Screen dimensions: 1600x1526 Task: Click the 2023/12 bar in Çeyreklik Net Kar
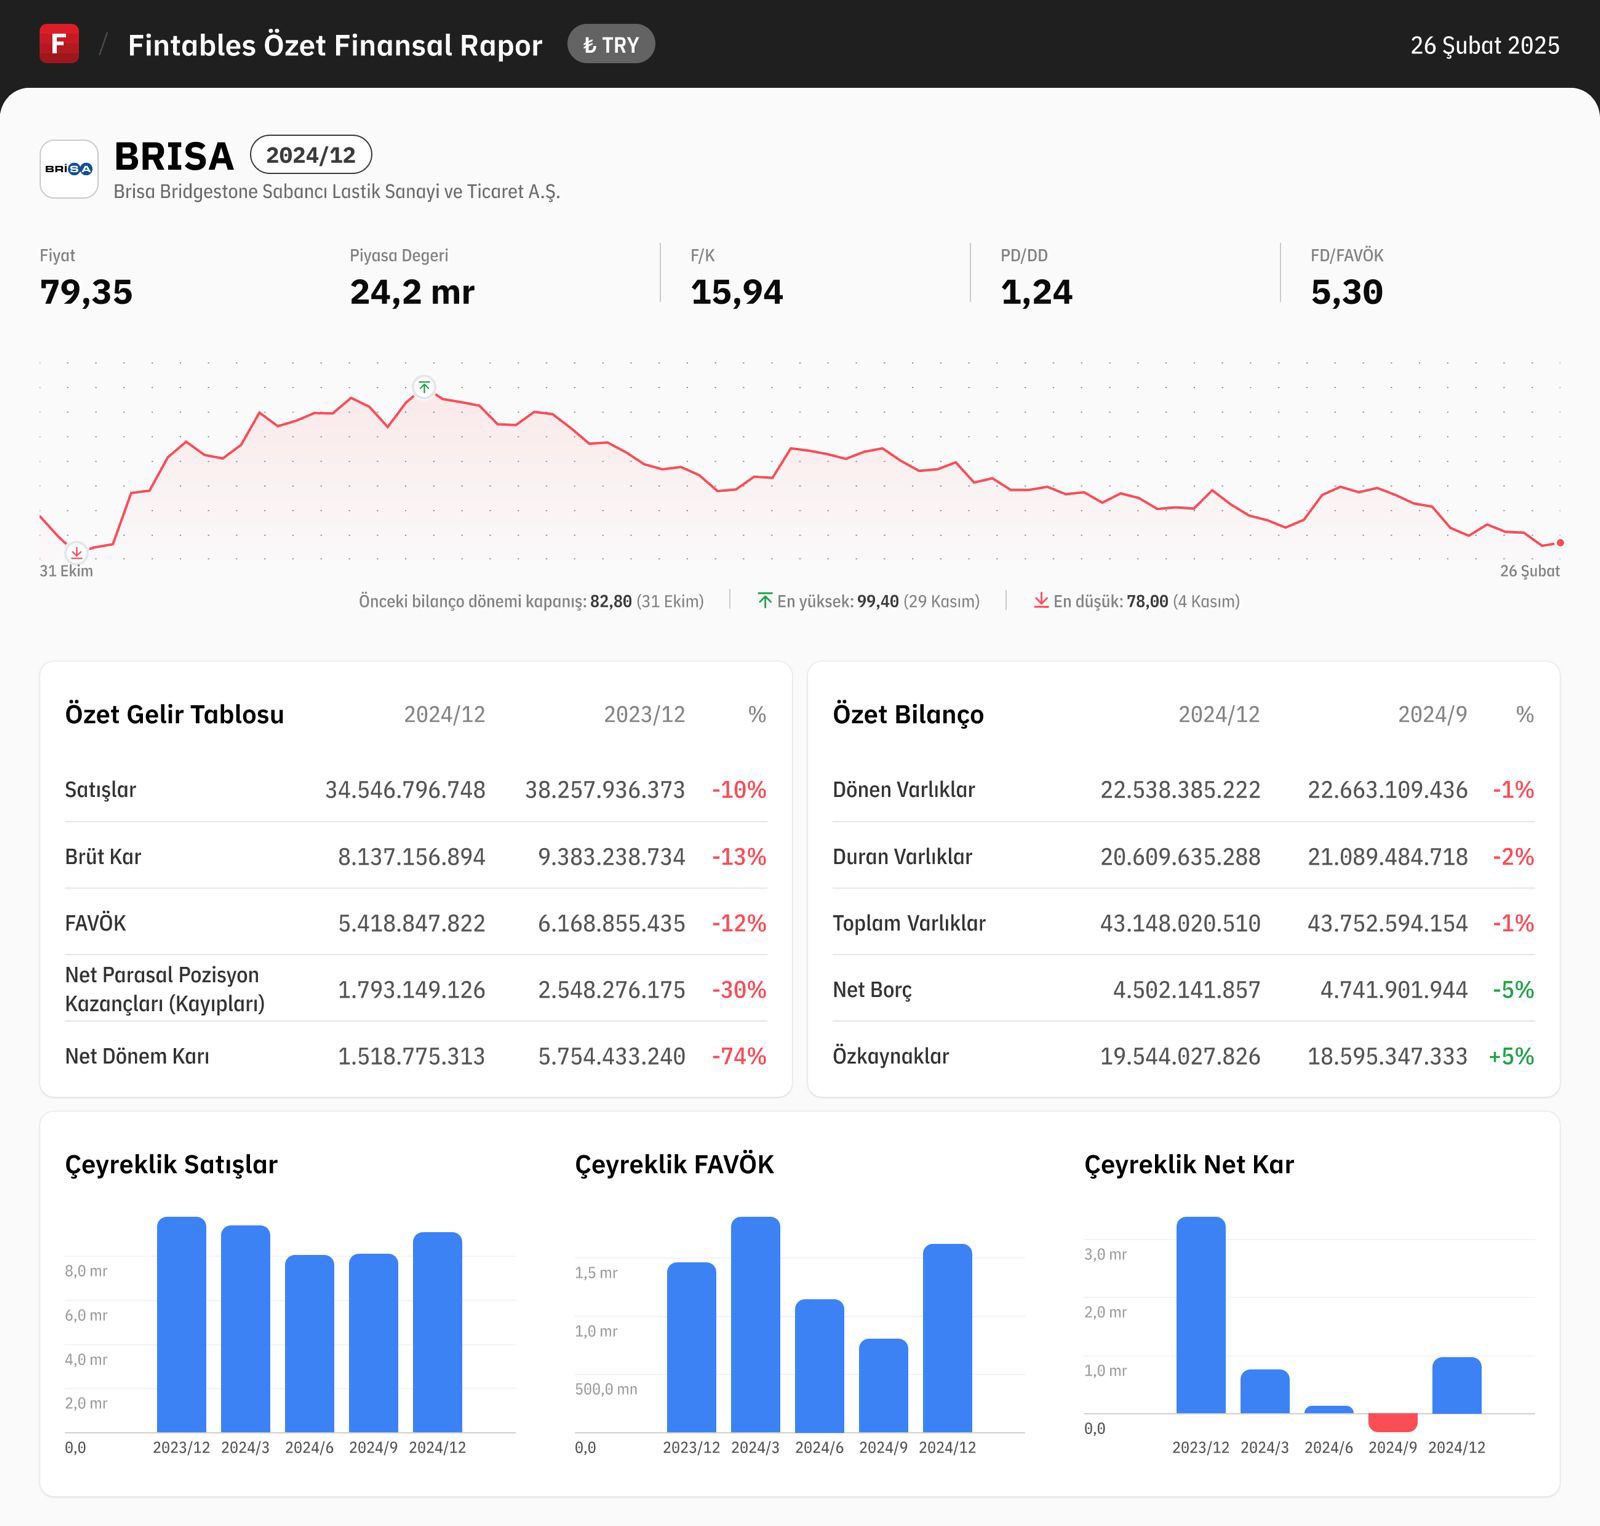[1200, 1315]
